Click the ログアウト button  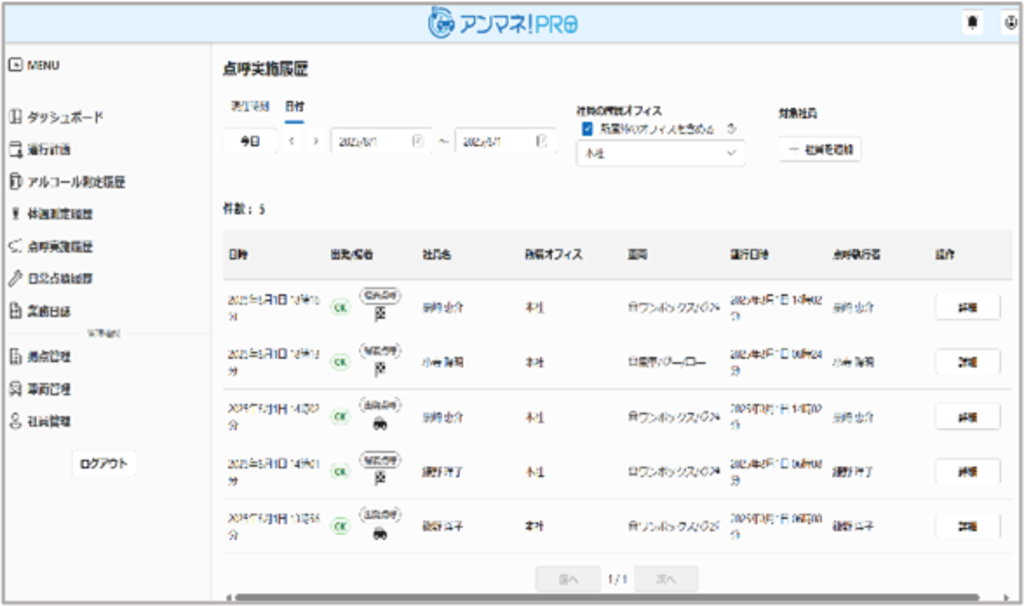pyautogui.click(x=104, y=464)
